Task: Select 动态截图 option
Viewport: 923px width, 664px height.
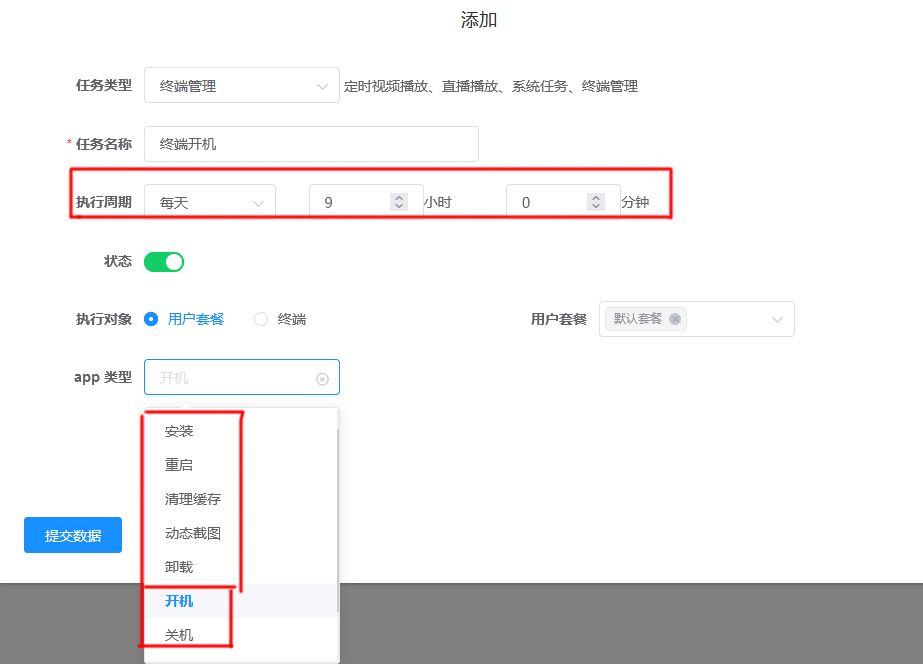Action: click(193, 533)
